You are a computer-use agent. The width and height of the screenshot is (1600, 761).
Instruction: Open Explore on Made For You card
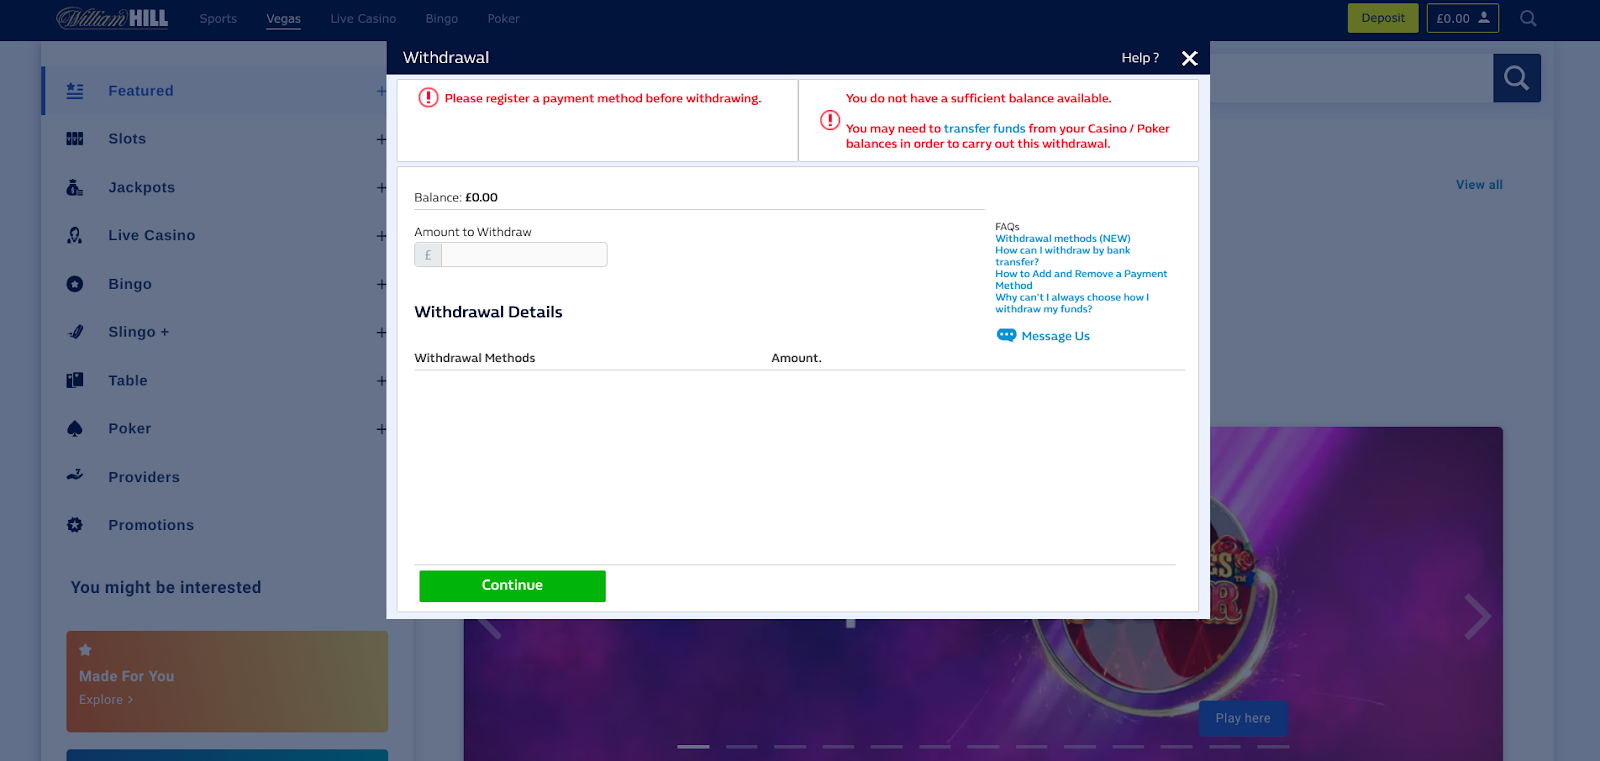[x=105, y=700]
